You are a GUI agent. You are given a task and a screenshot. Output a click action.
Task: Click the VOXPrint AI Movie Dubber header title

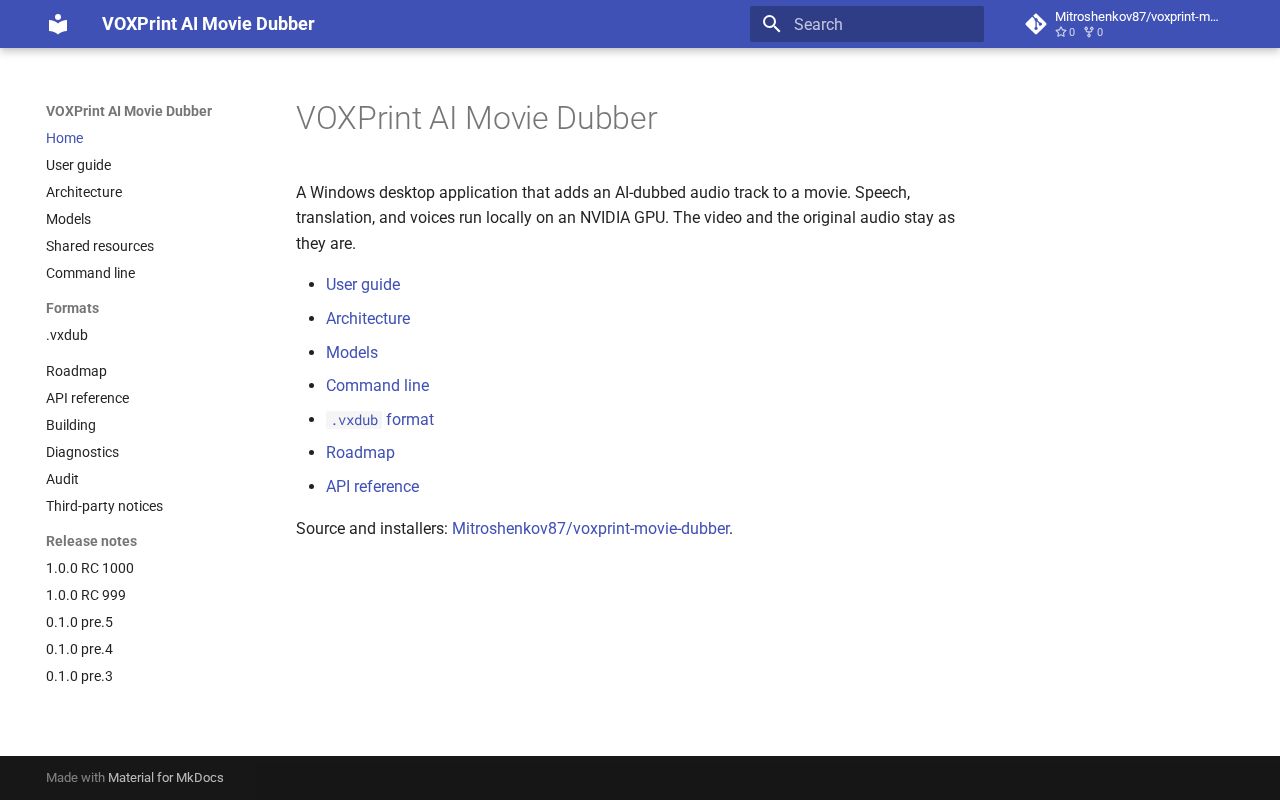(x=208, y=24)
